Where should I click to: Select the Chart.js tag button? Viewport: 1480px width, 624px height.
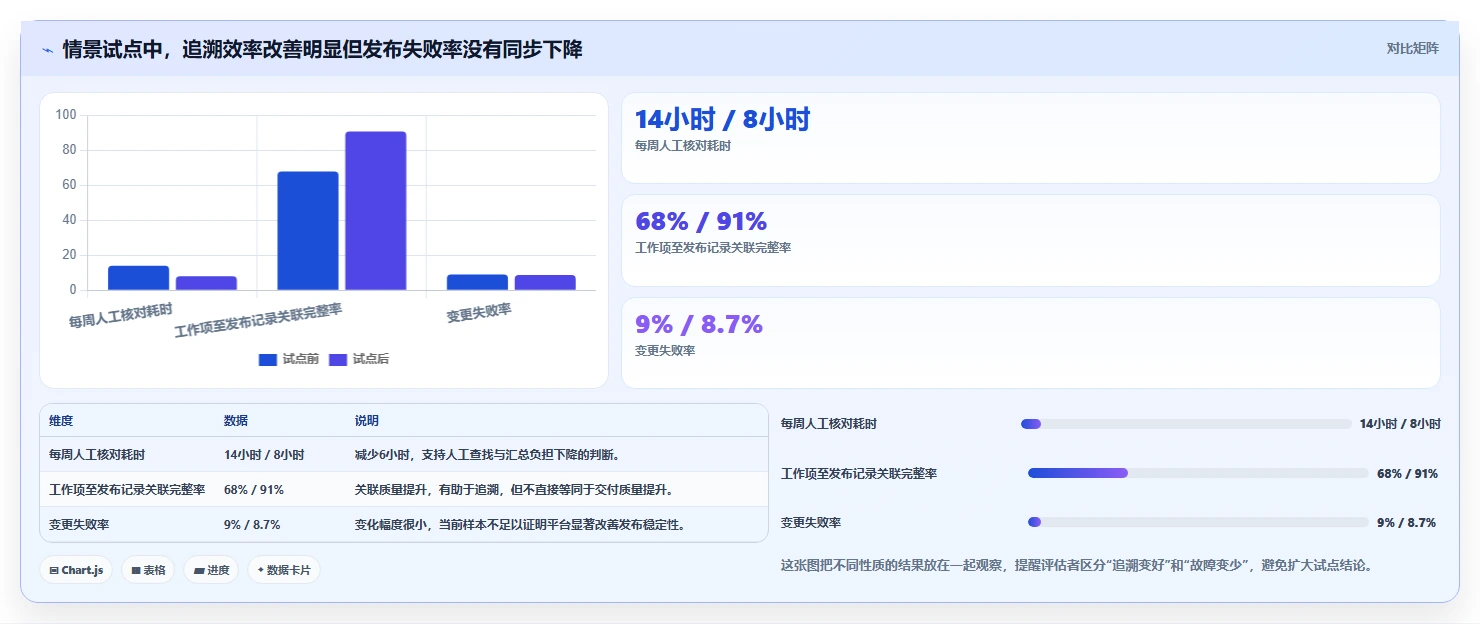pyautogui.click(x=76, y=570)
